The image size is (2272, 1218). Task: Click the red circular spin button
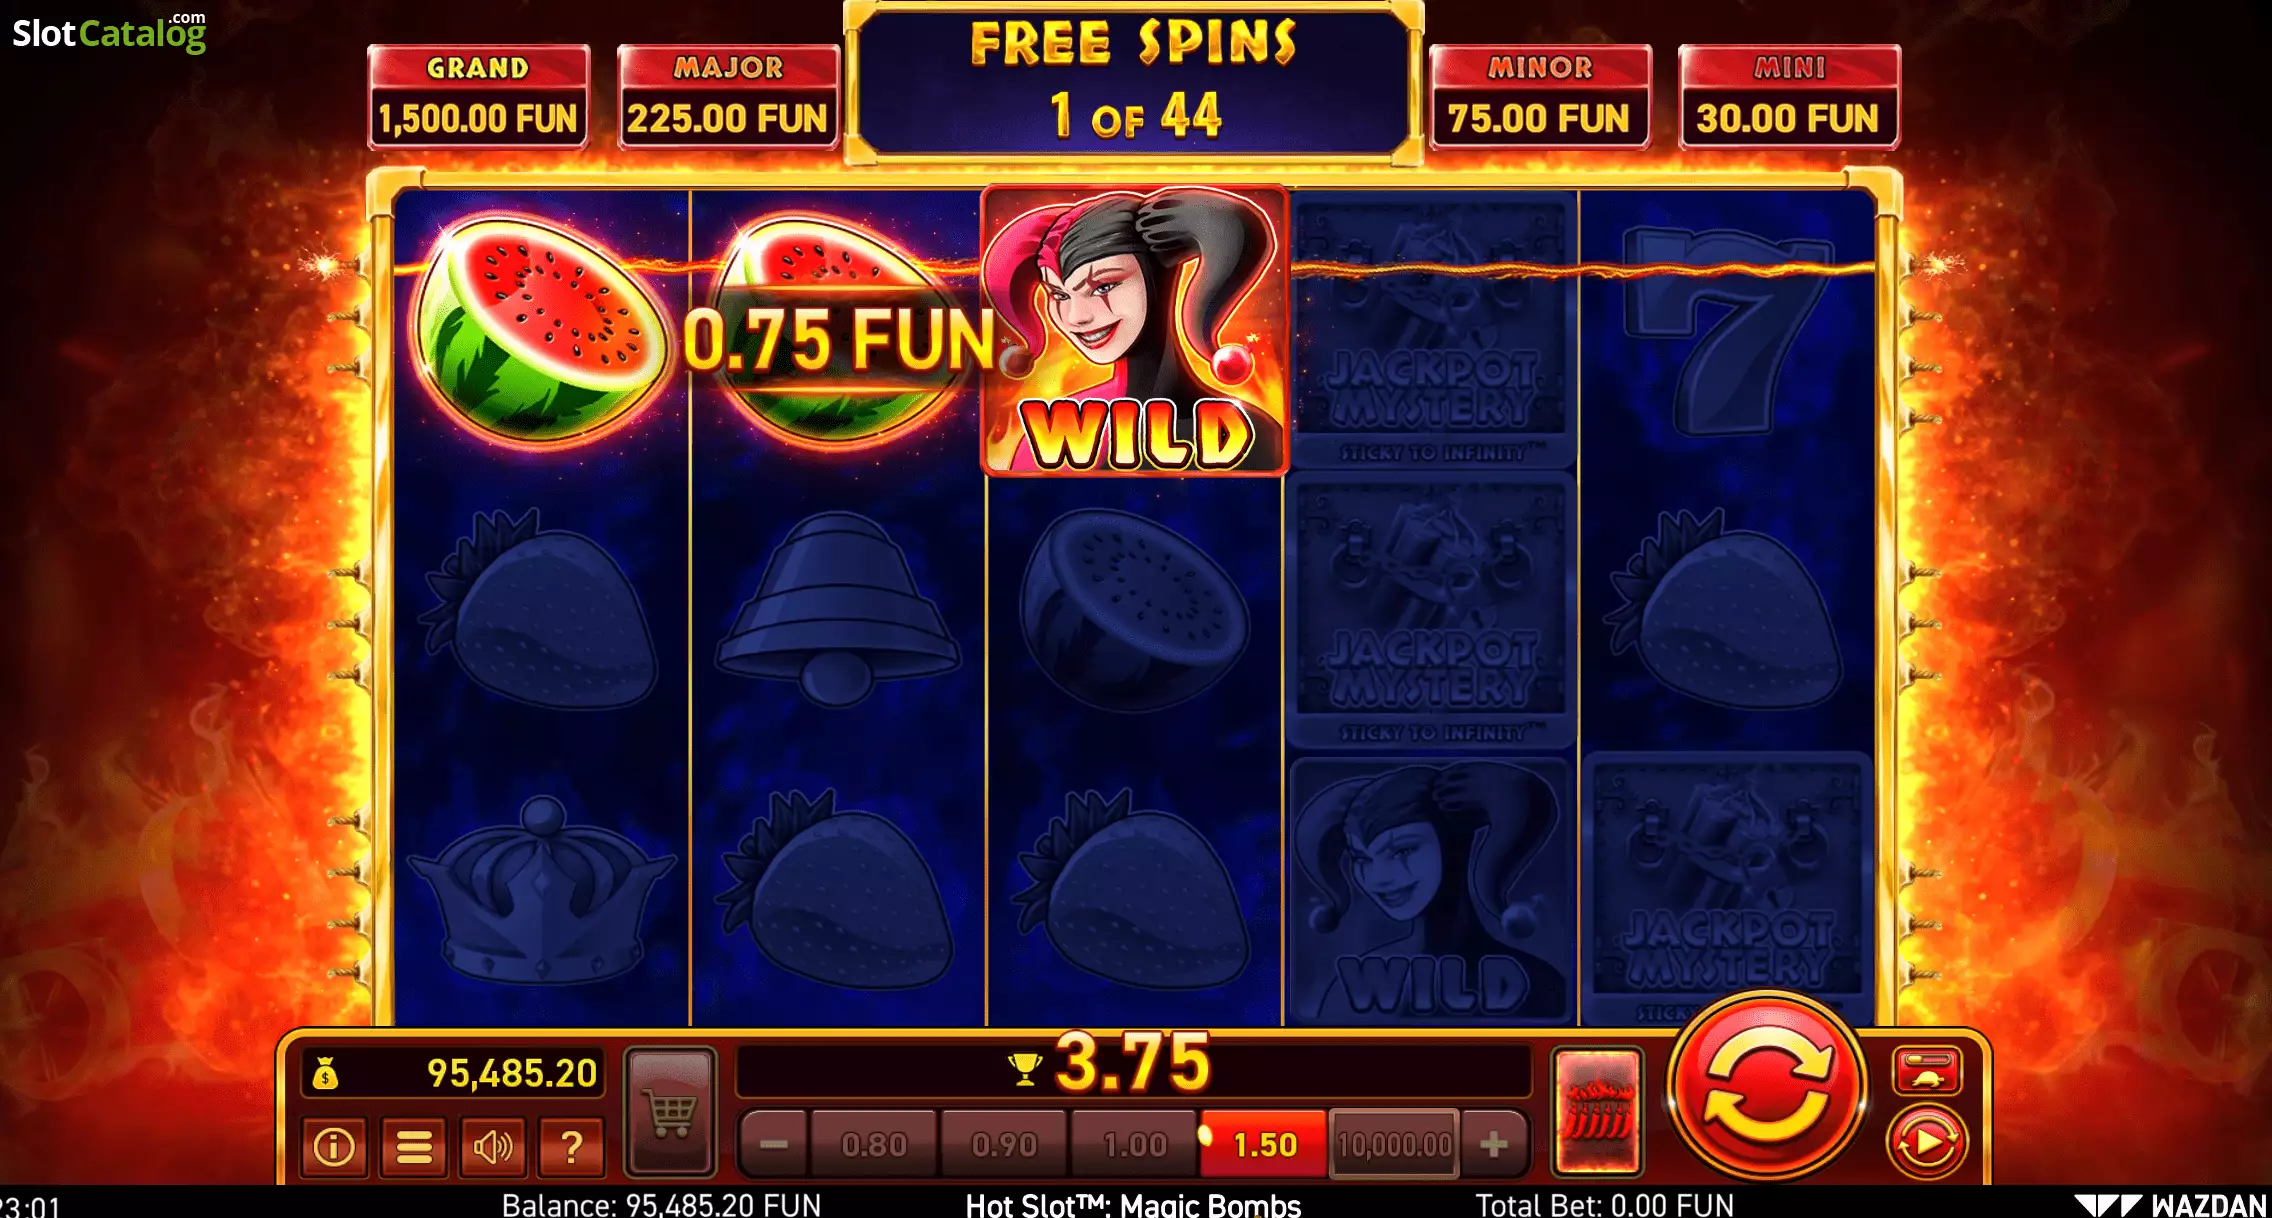[1768, 1086]
